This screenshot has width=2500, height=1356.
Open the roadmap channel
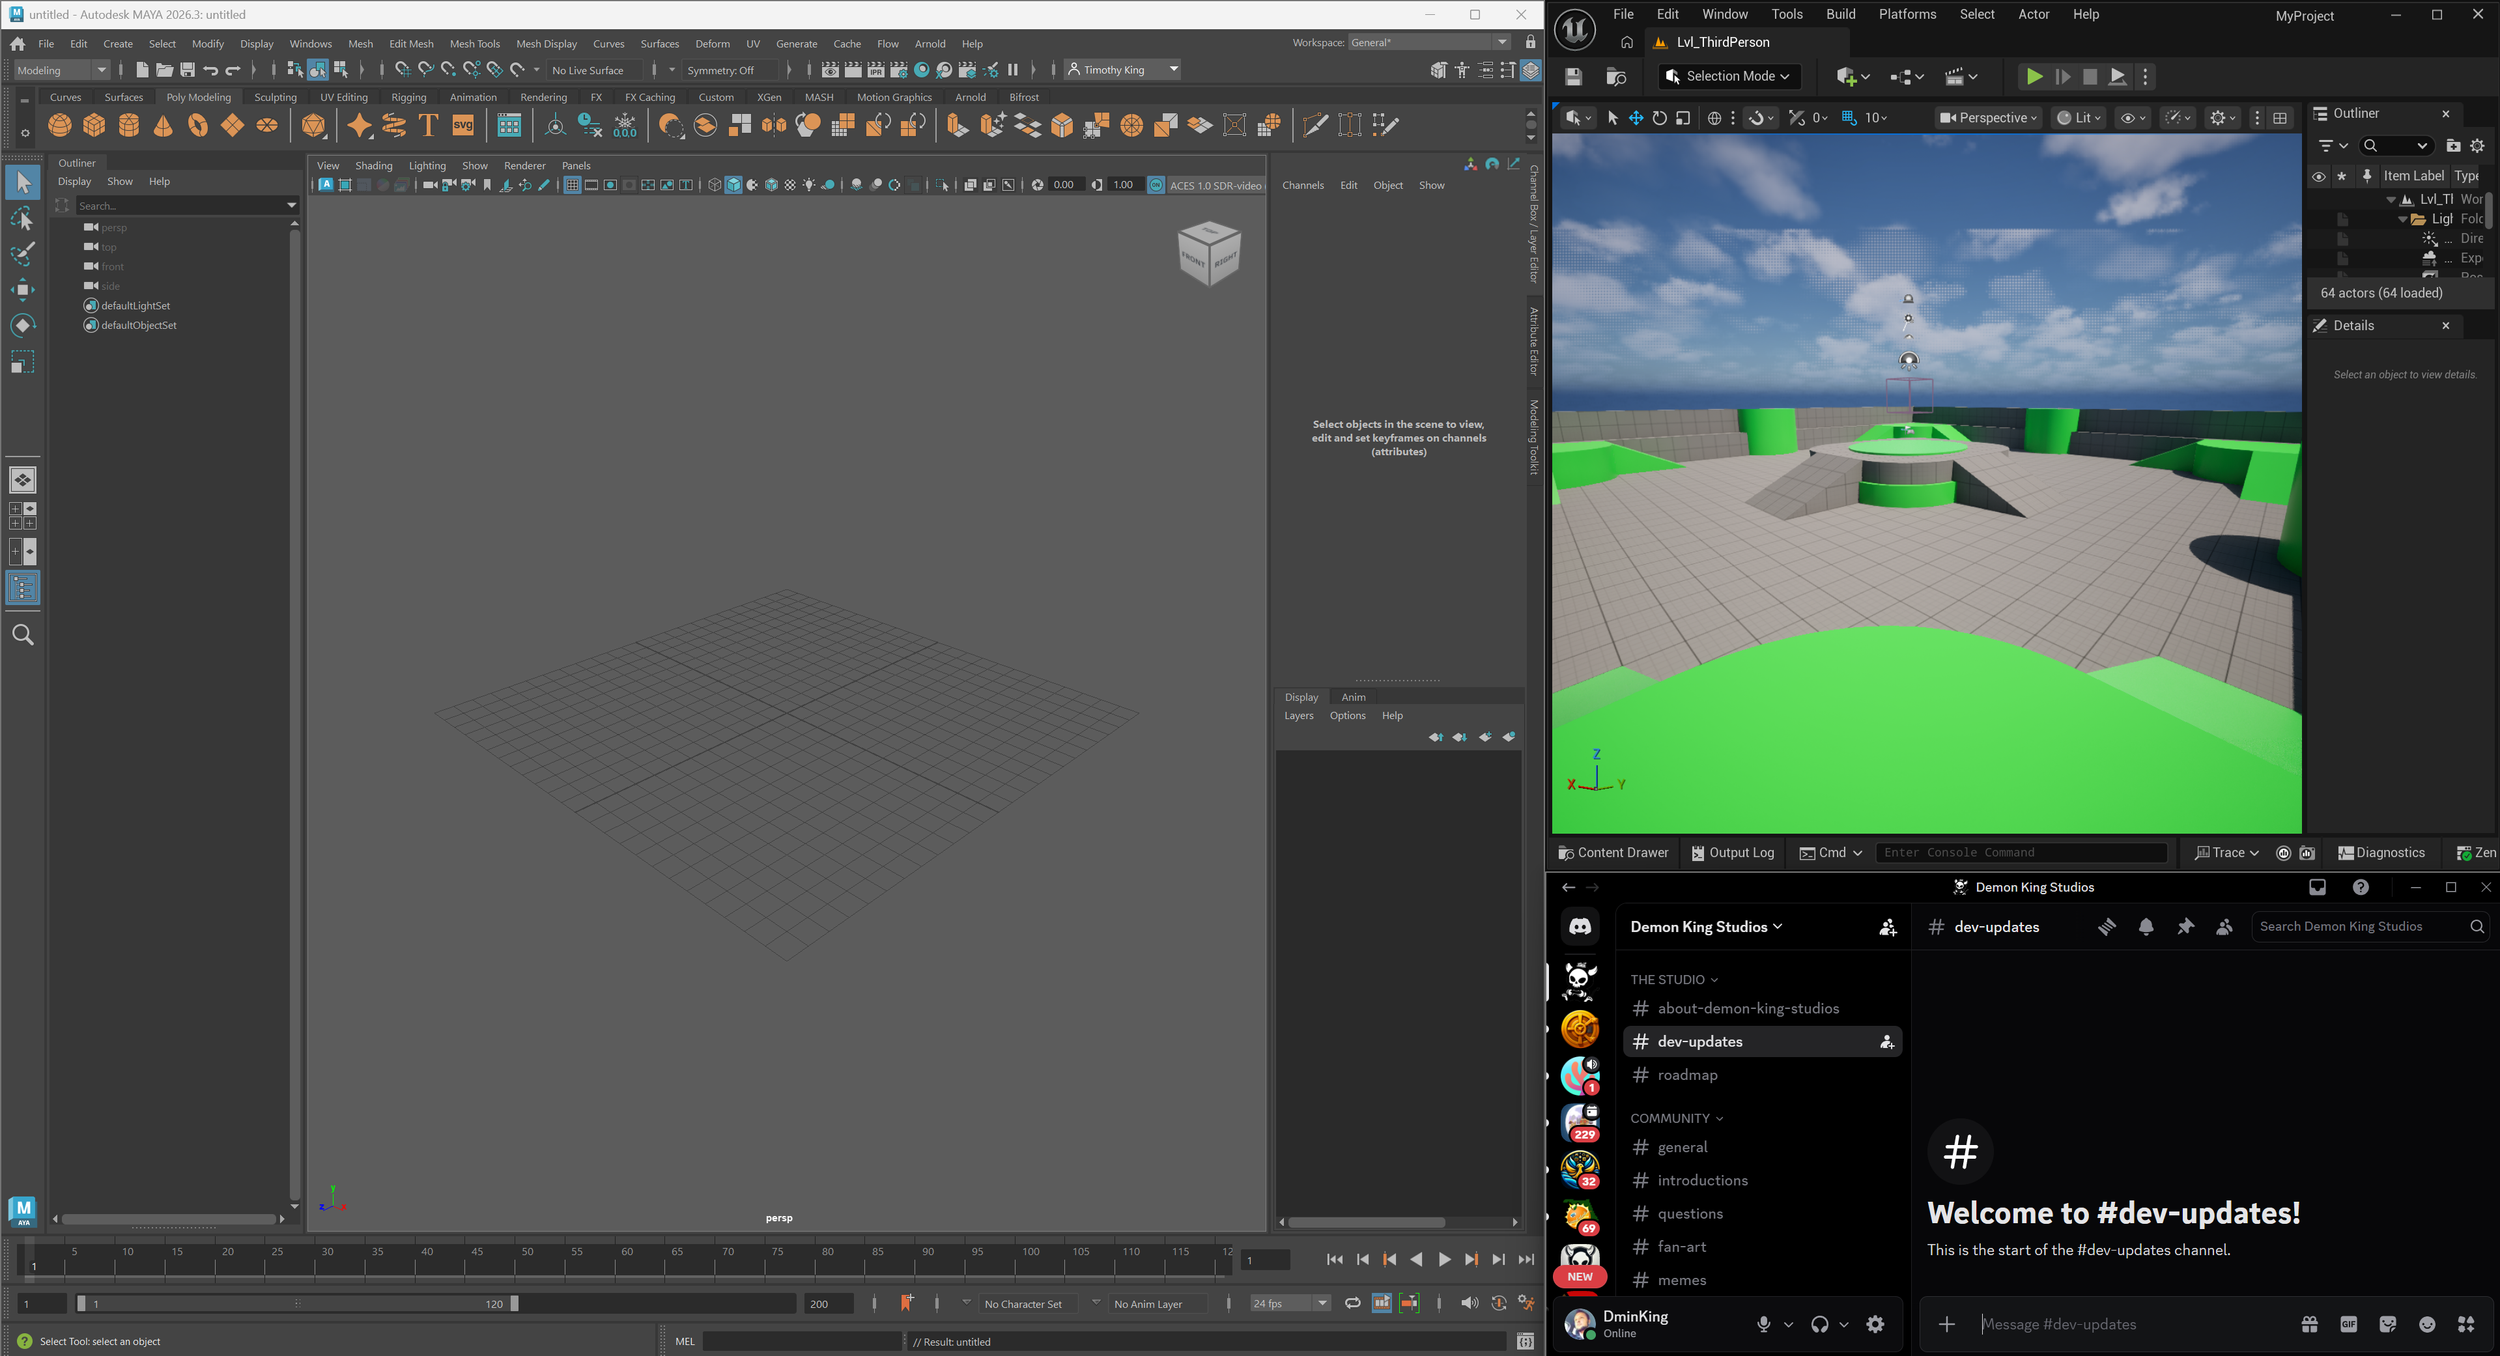click(x=1687, y=1075)
